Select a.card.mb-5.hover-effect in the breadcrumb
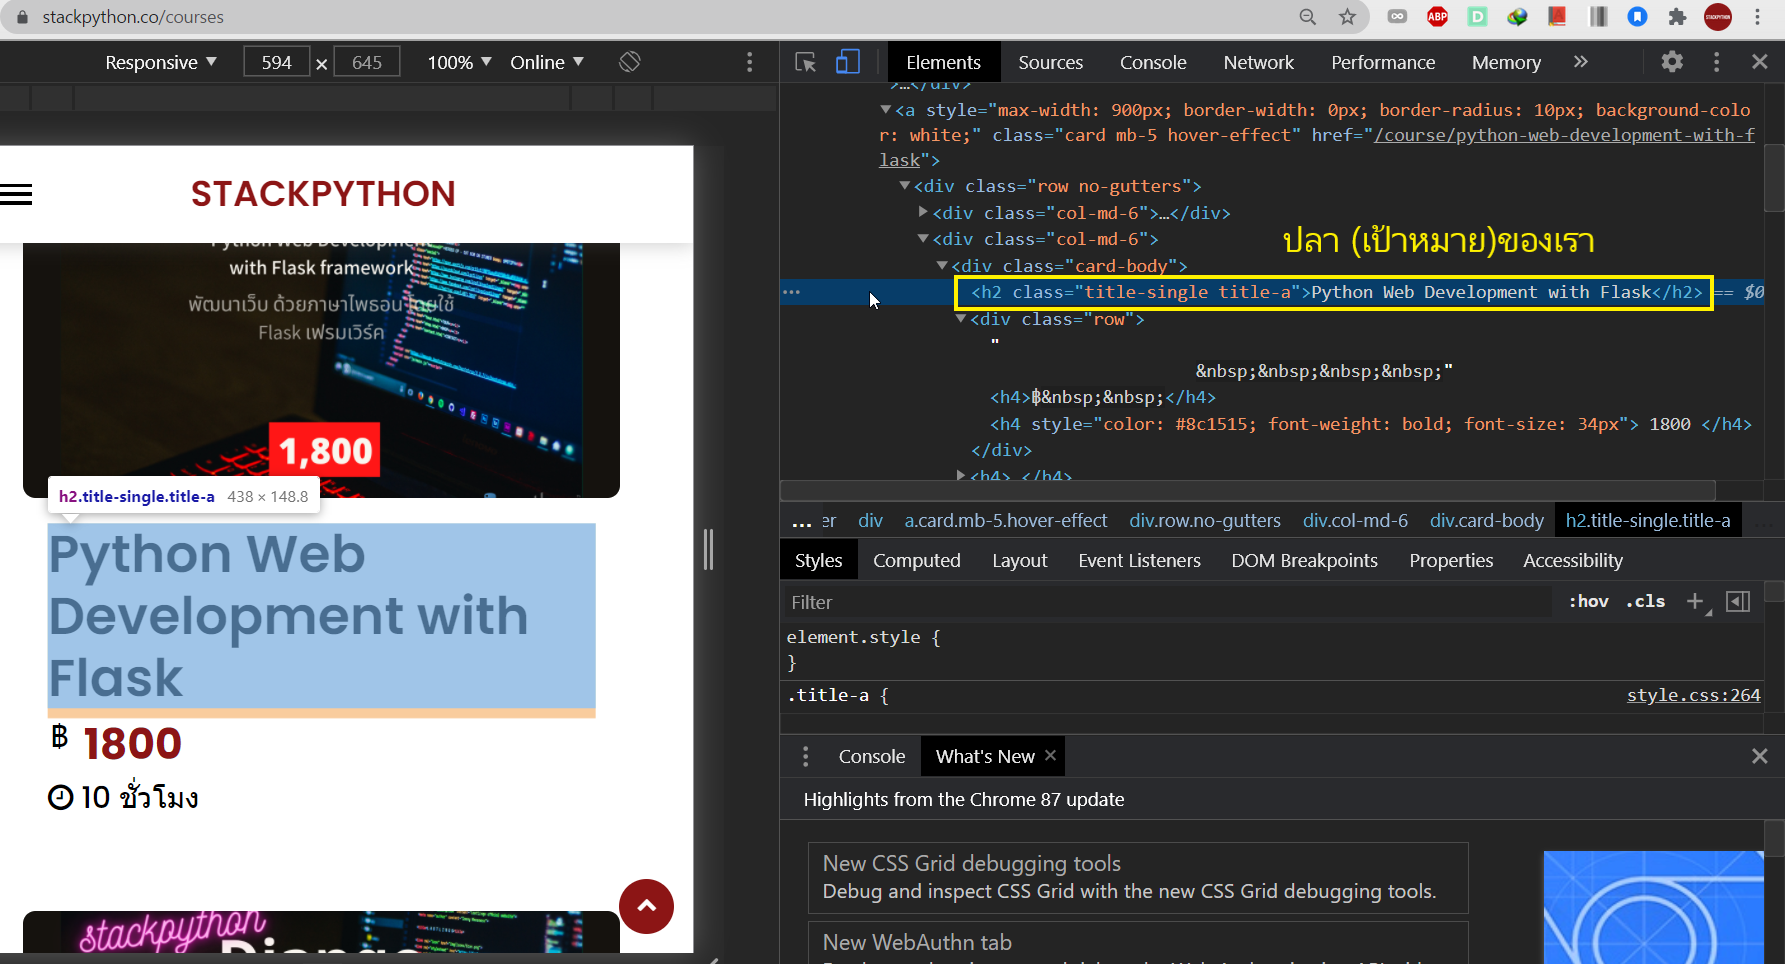This screenshot has height=964, width=1785. 1005,521
